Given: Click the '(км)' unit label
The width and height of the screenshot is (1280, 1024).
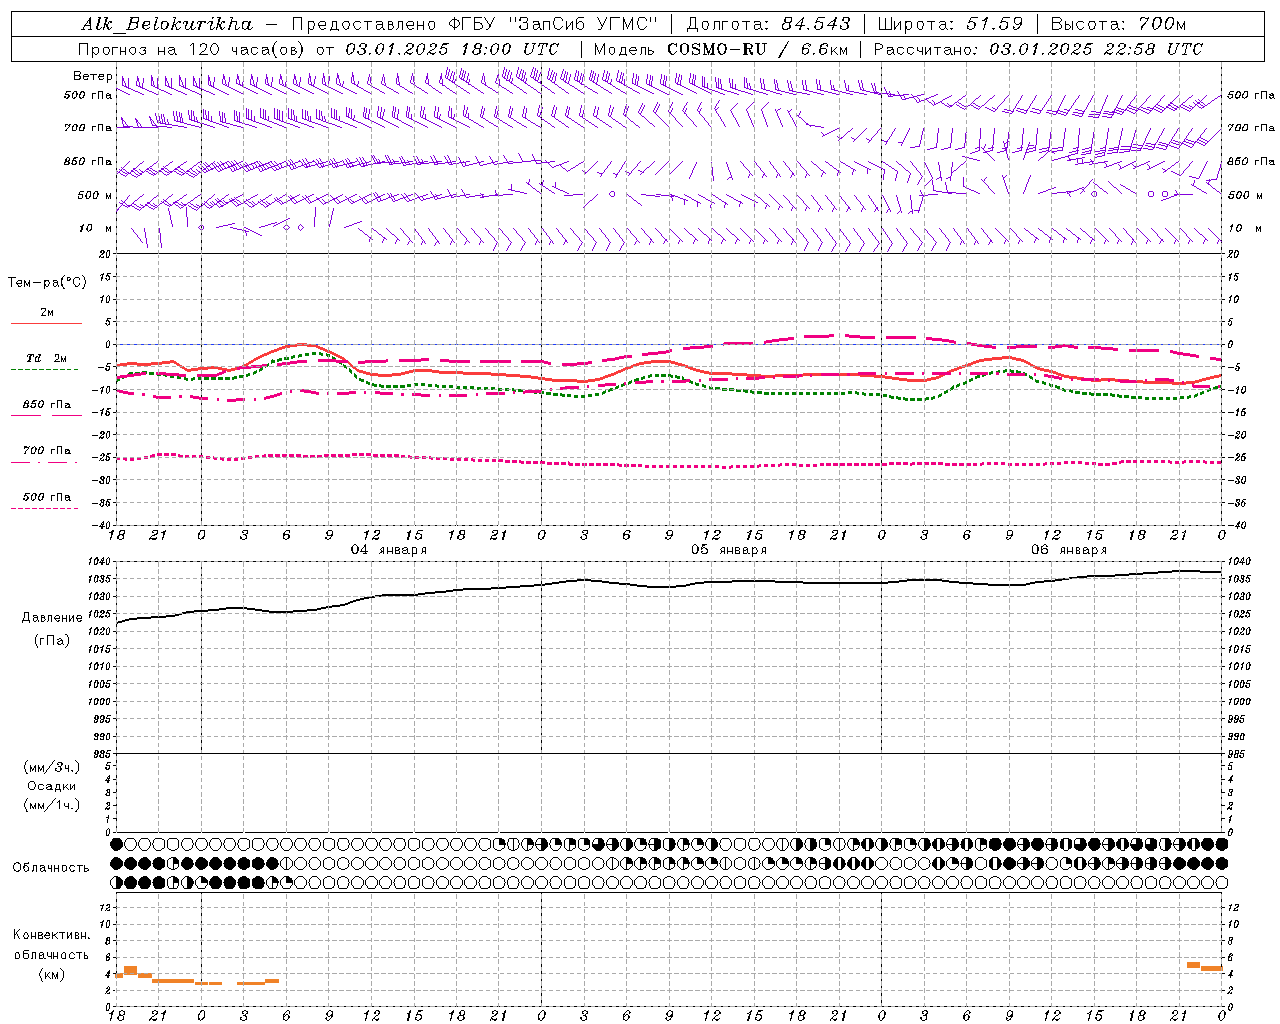Looking at the screenshot, I should tap(52, 974).
